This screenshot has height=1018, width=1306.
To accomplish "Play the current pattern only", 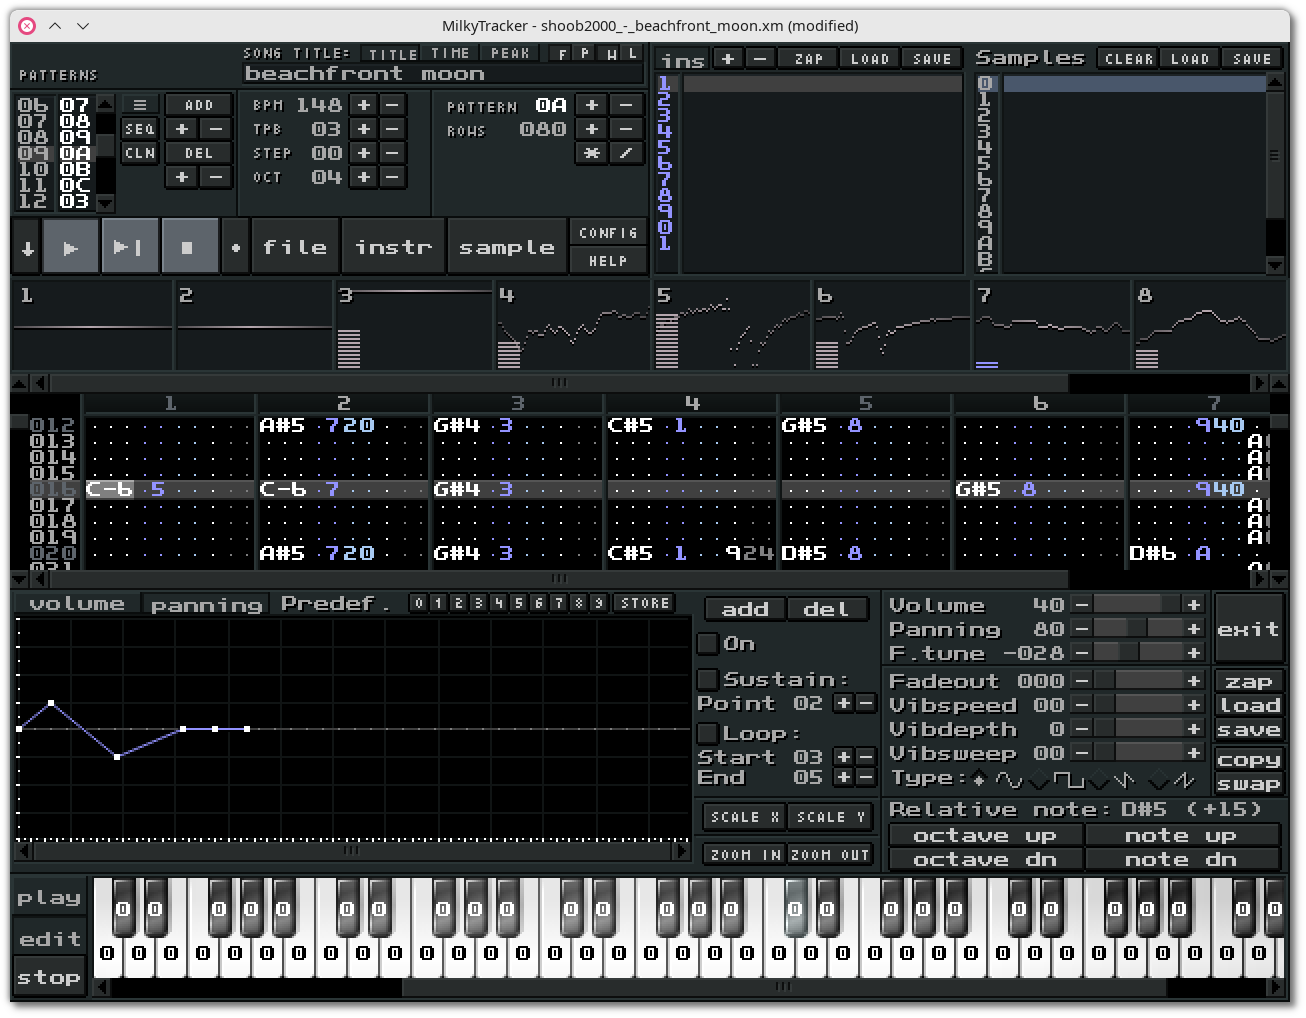I will tap(130, 247).
